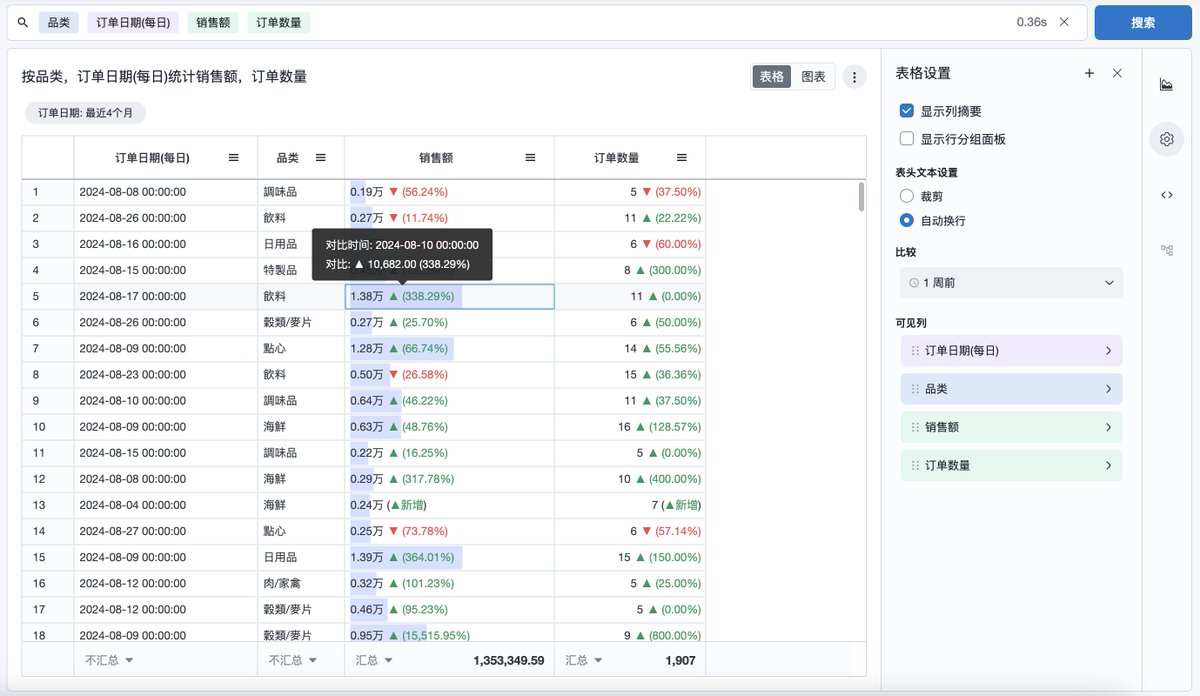Image resolution: width=1200 pixels, height=696 pixels.
Task: Grab handle icon of 订单日期(每日) visible column
Action: point(915,351)
